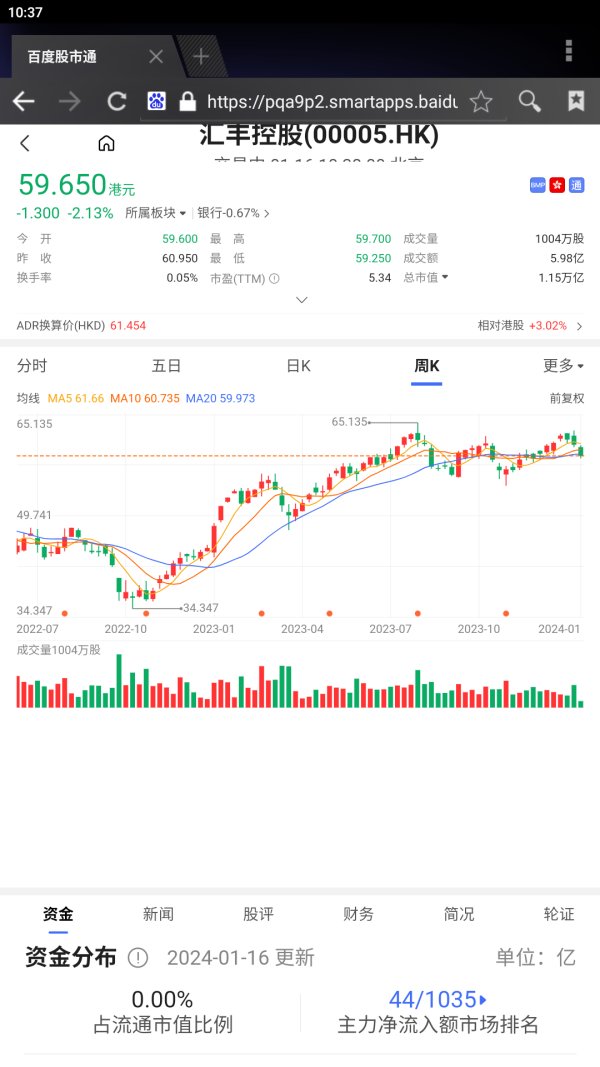
Task: Click the 59.650 current price
Action: click(62, 184)
